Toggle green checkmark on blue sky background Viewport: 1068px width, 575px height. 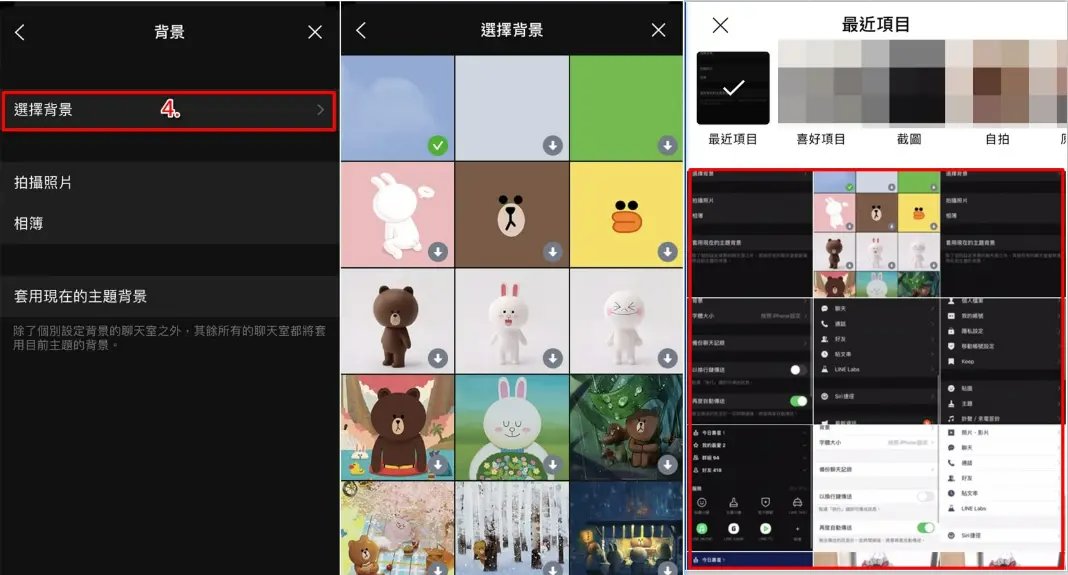pos(438,145)
